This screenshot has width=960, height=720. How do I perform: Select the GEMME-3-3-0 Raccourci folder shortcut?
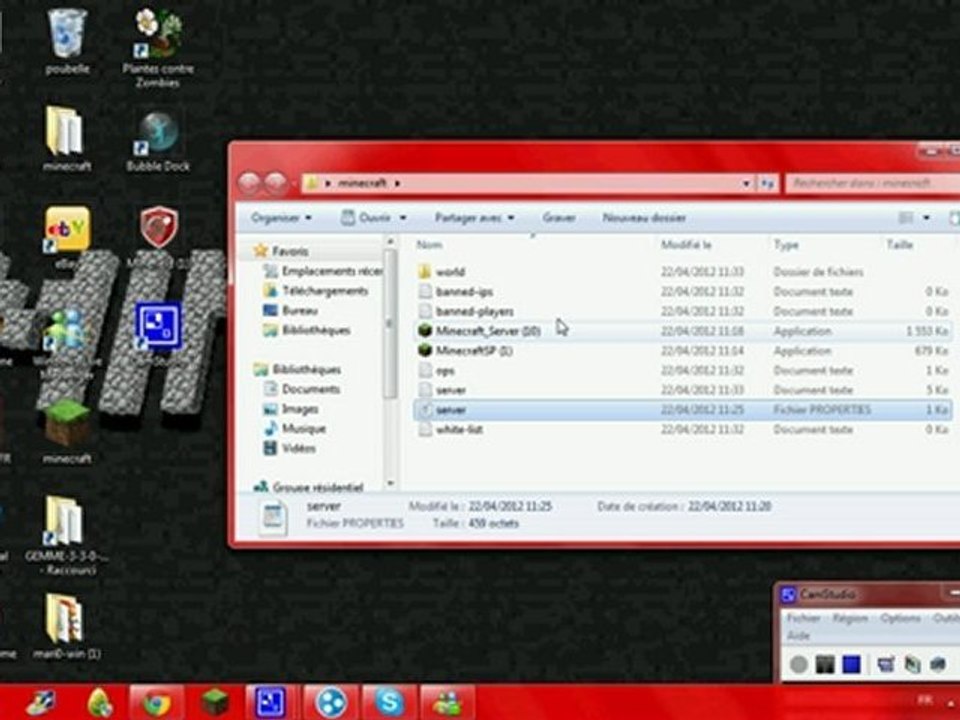66,534
